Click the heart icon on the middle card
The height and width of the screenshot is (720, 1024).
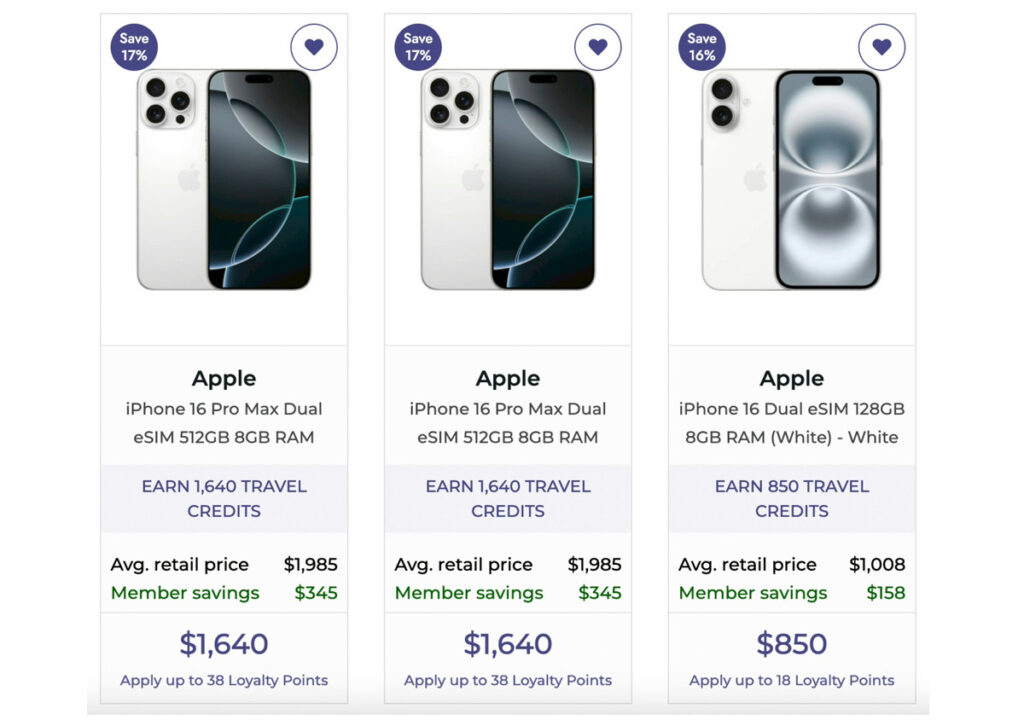point(598,47)
